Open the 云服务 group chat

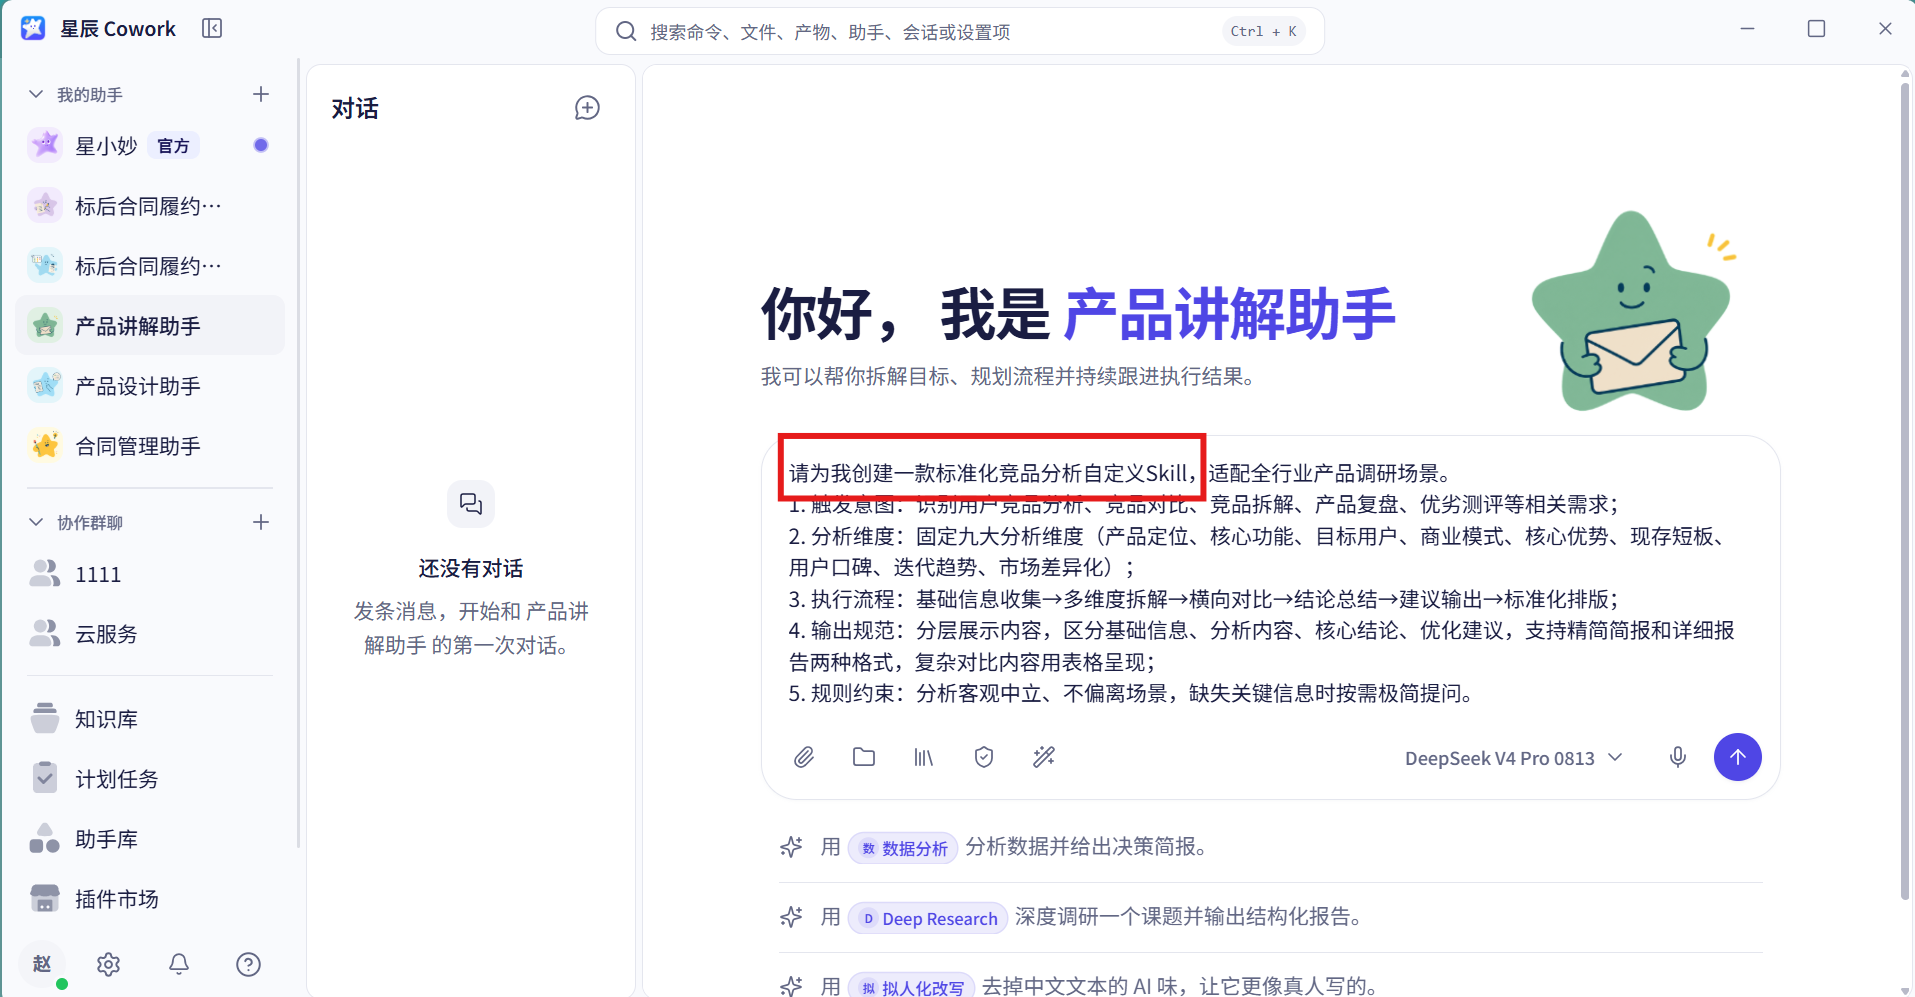(x=150, y=634)
